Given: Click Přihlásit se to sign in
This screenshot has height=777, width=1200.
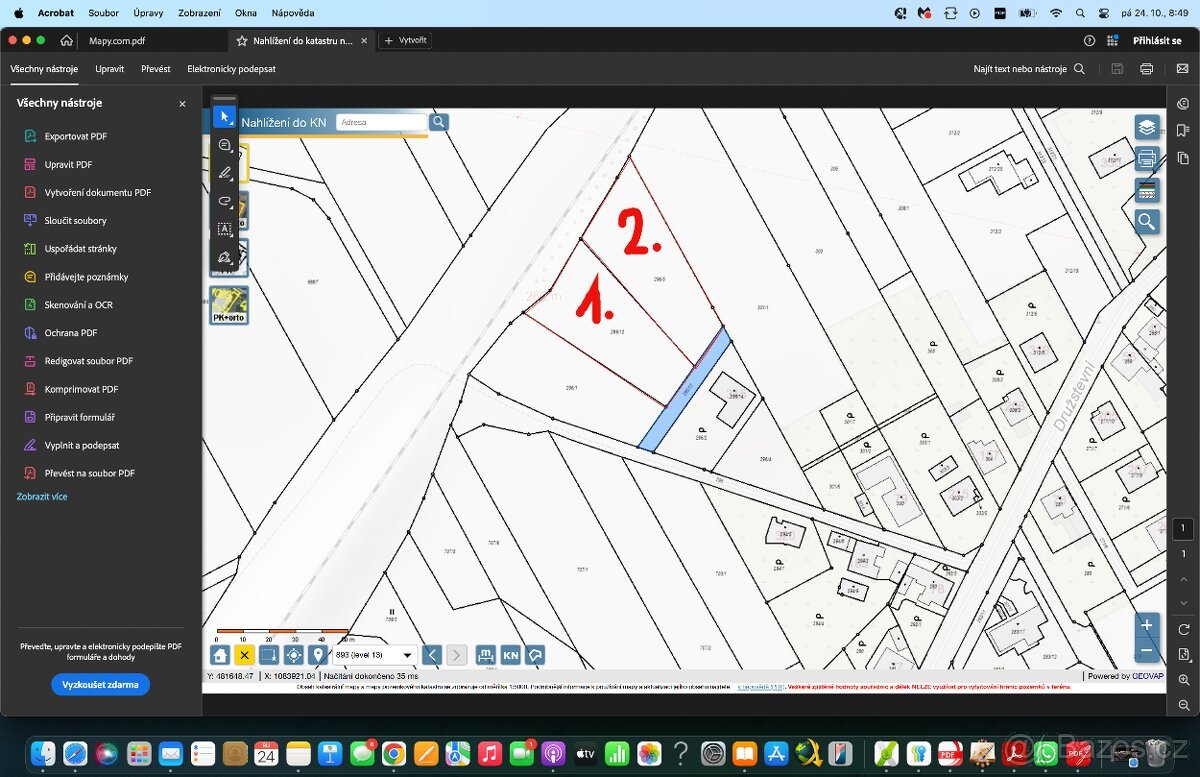Looking at the screenshot, I should point(1157,41).
